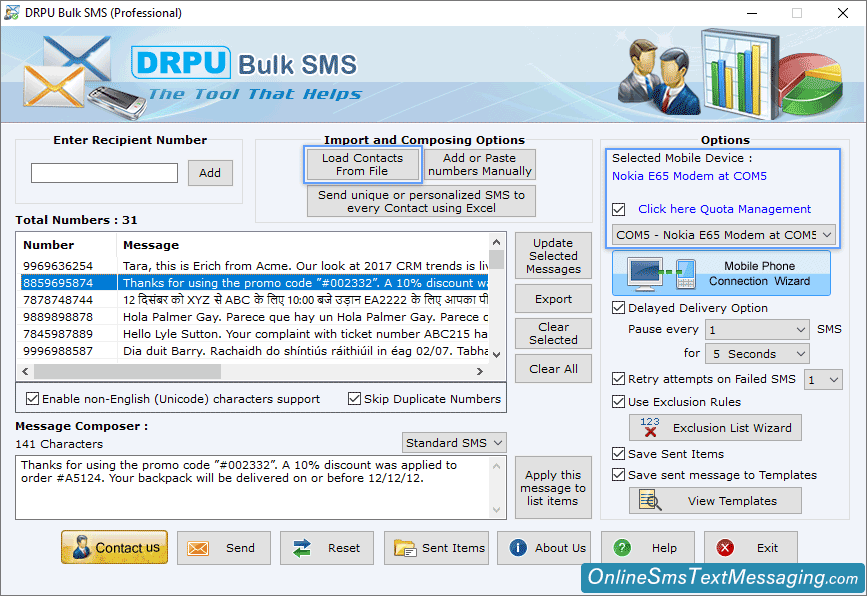This screenshot has height=596, width=867.
Task: Toggle Use Exclusion Rules checkbox
Action: (x=619, y=401)
